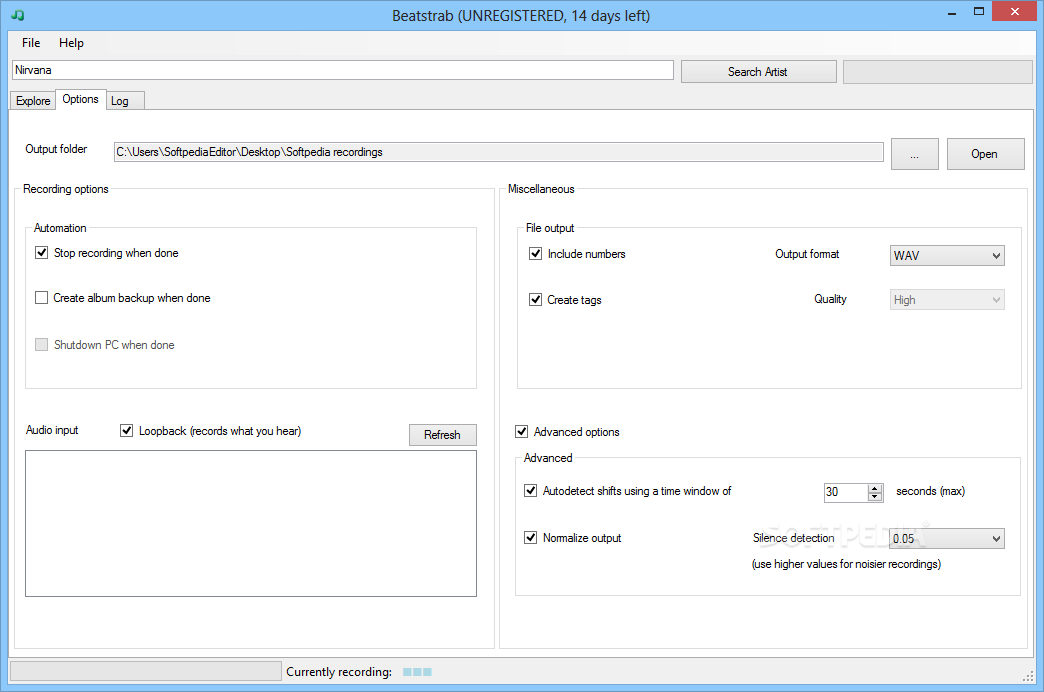The width and height of the screenshot is (1044, 692).
Task: Minimize the Beatstrab window
Action: pyautogui.click(x=951, y=13)
